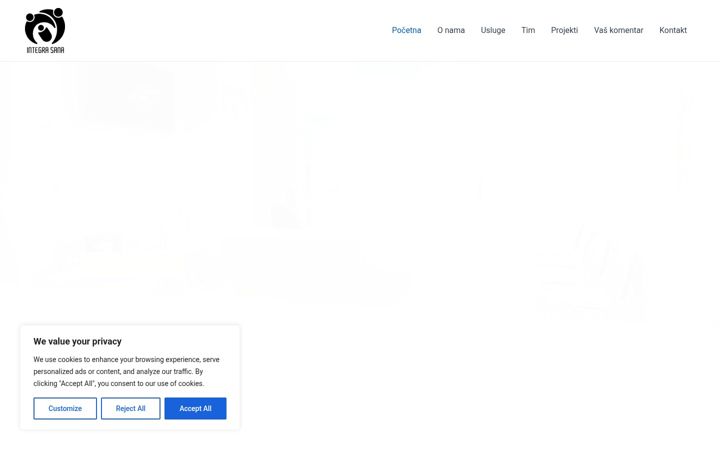
Task: Reject all cookies
Action: [130, 408]
